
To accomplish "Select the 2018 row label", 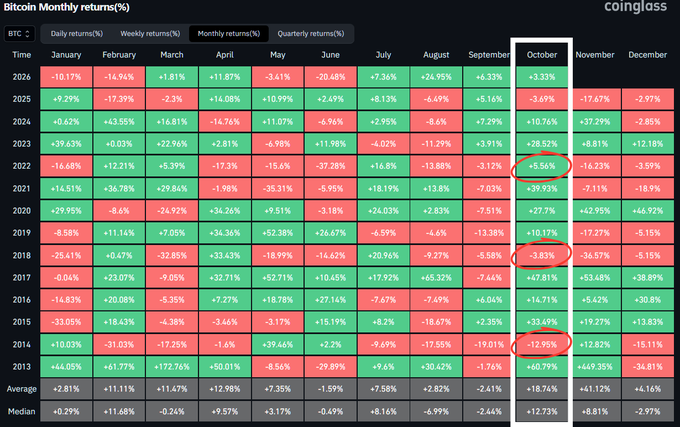I will coord(22,255).
